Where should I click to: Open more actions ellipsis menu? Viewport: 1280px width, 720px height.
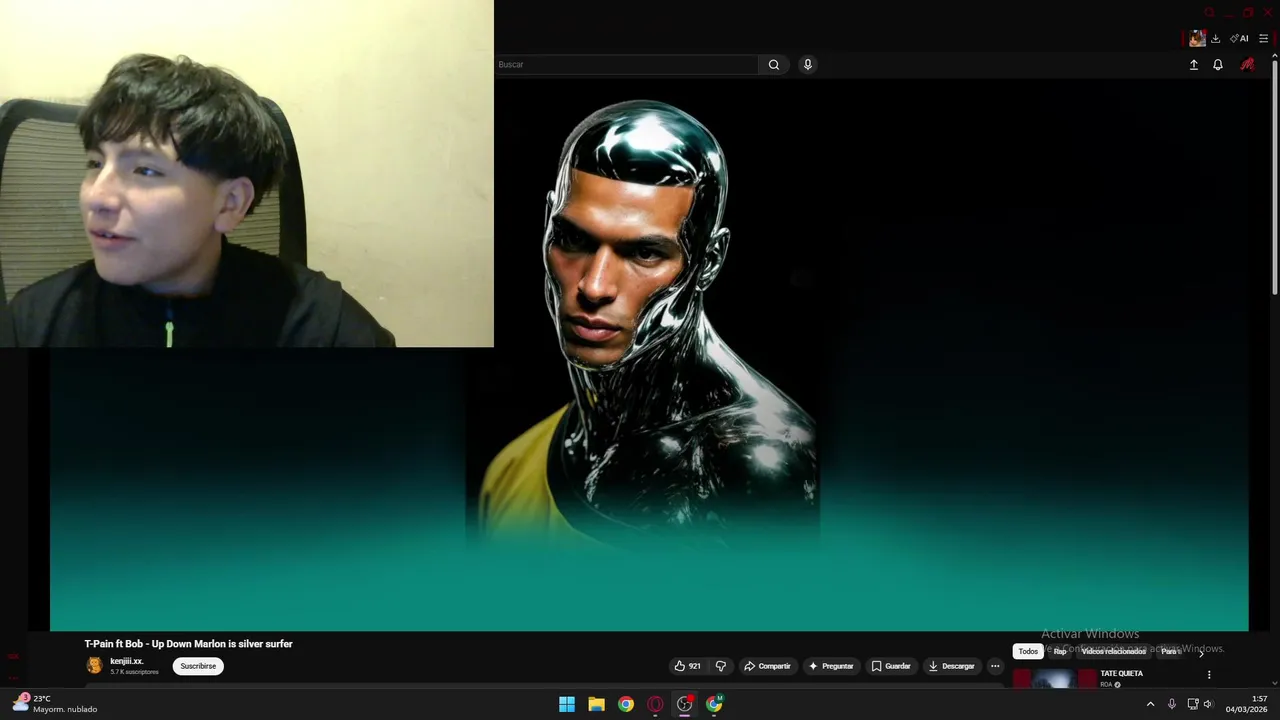pos(995,666)
